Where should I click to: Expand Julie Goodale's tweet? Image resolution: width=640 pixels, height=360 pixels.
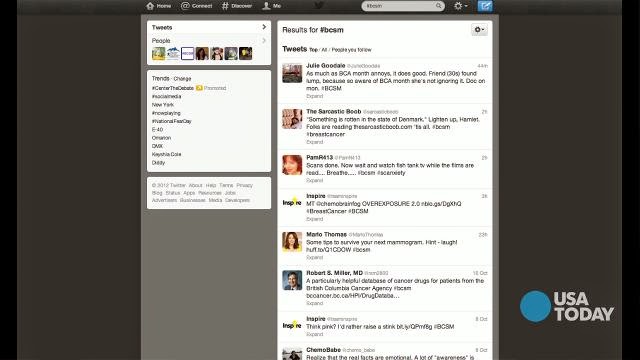pyautogui.click(x=314, y=96)
